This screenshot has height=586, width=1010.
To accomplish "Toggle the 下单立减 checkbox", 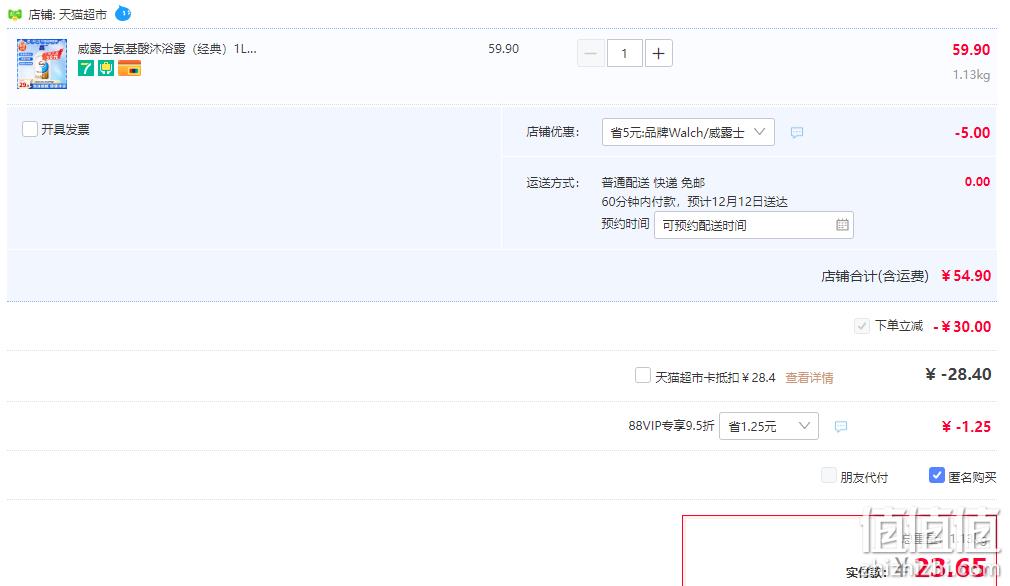I will coord(862,326).
